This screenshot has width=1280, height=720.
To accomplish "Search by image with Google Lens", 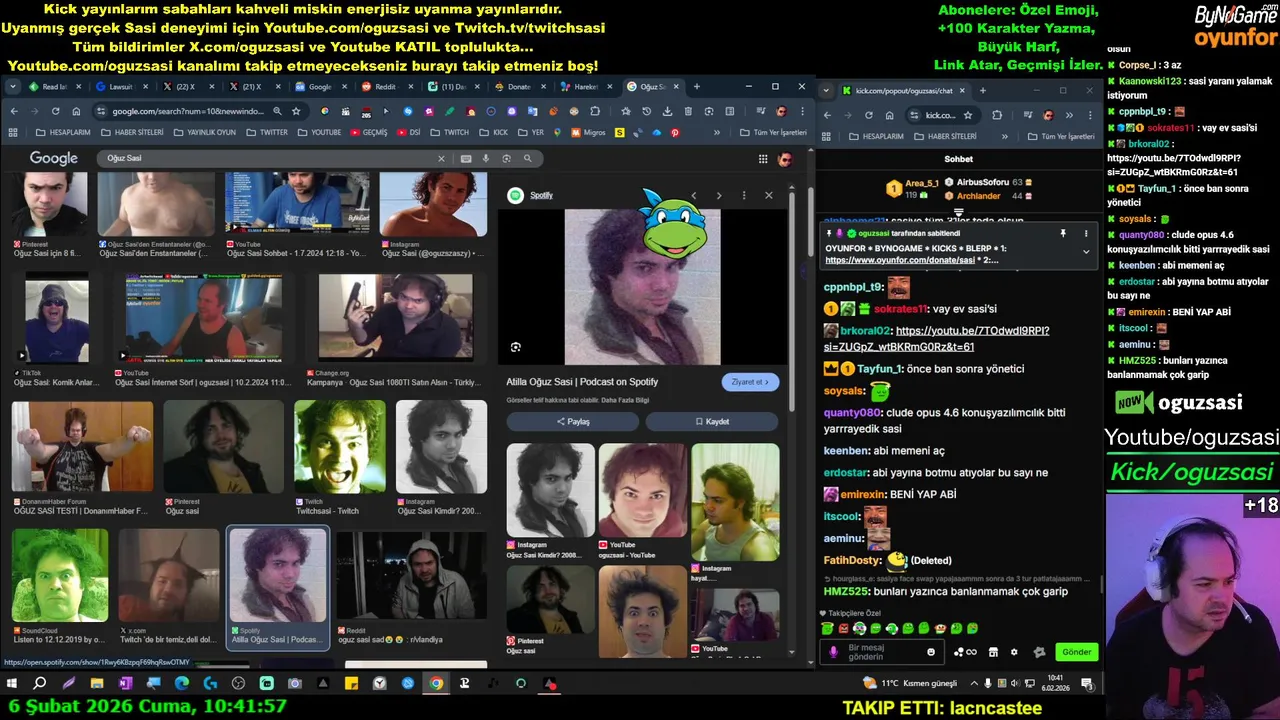I will [506, 158].
